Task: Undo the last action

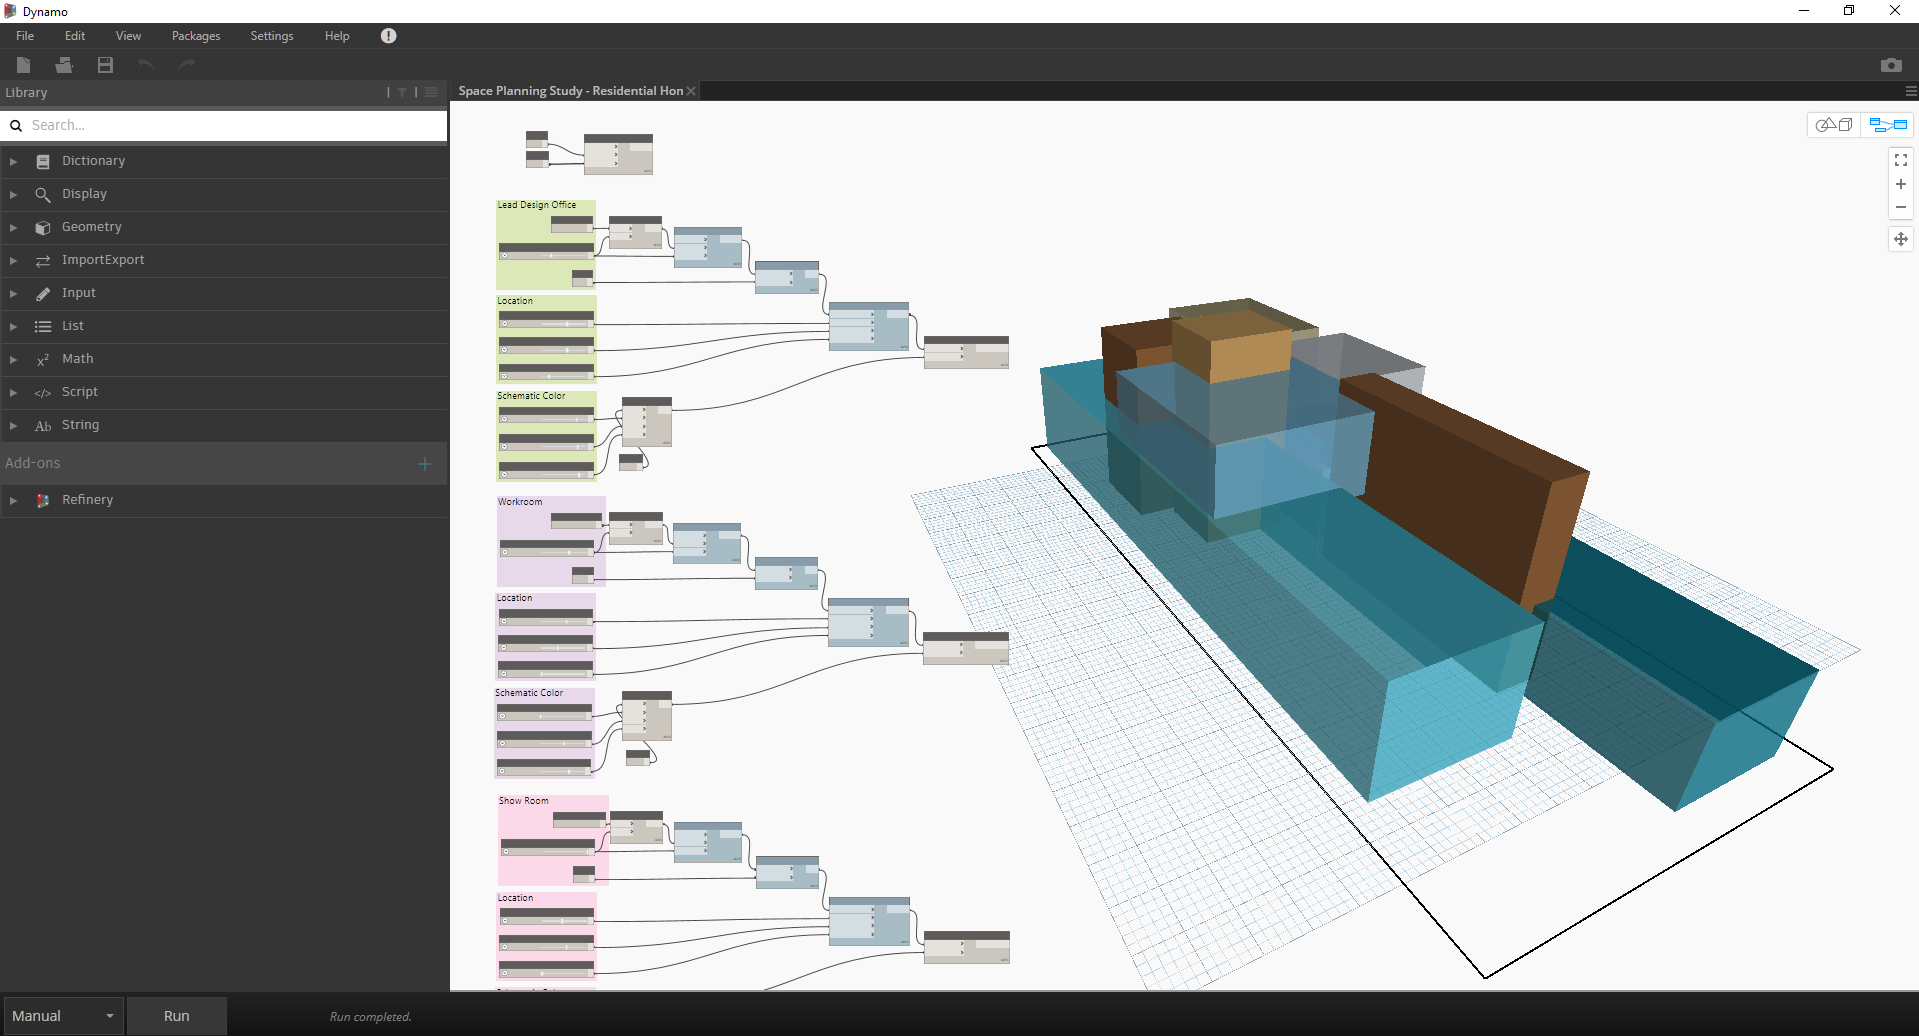Action: [x=145, y=64]
